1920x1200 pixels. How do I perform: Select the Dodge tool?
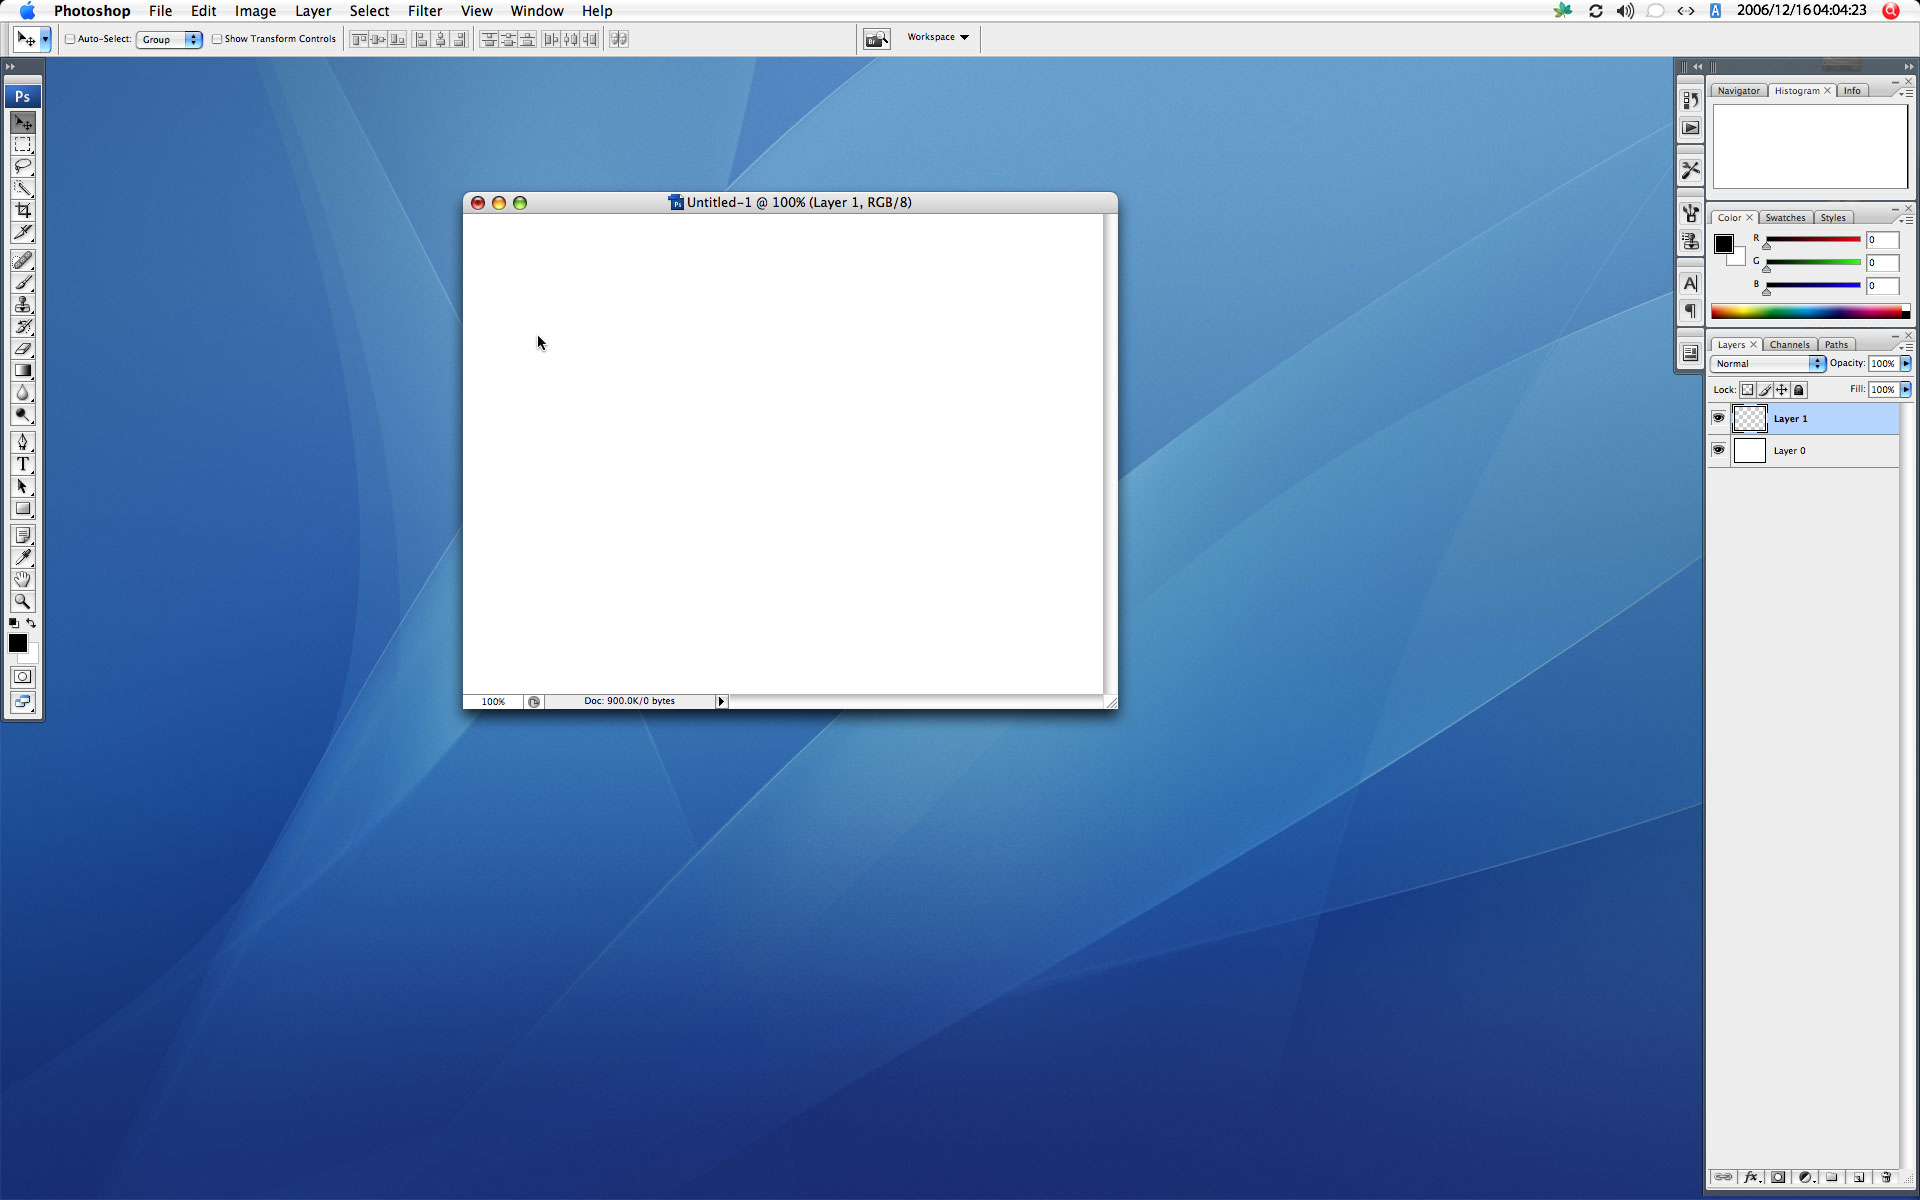tap(23, 415)
